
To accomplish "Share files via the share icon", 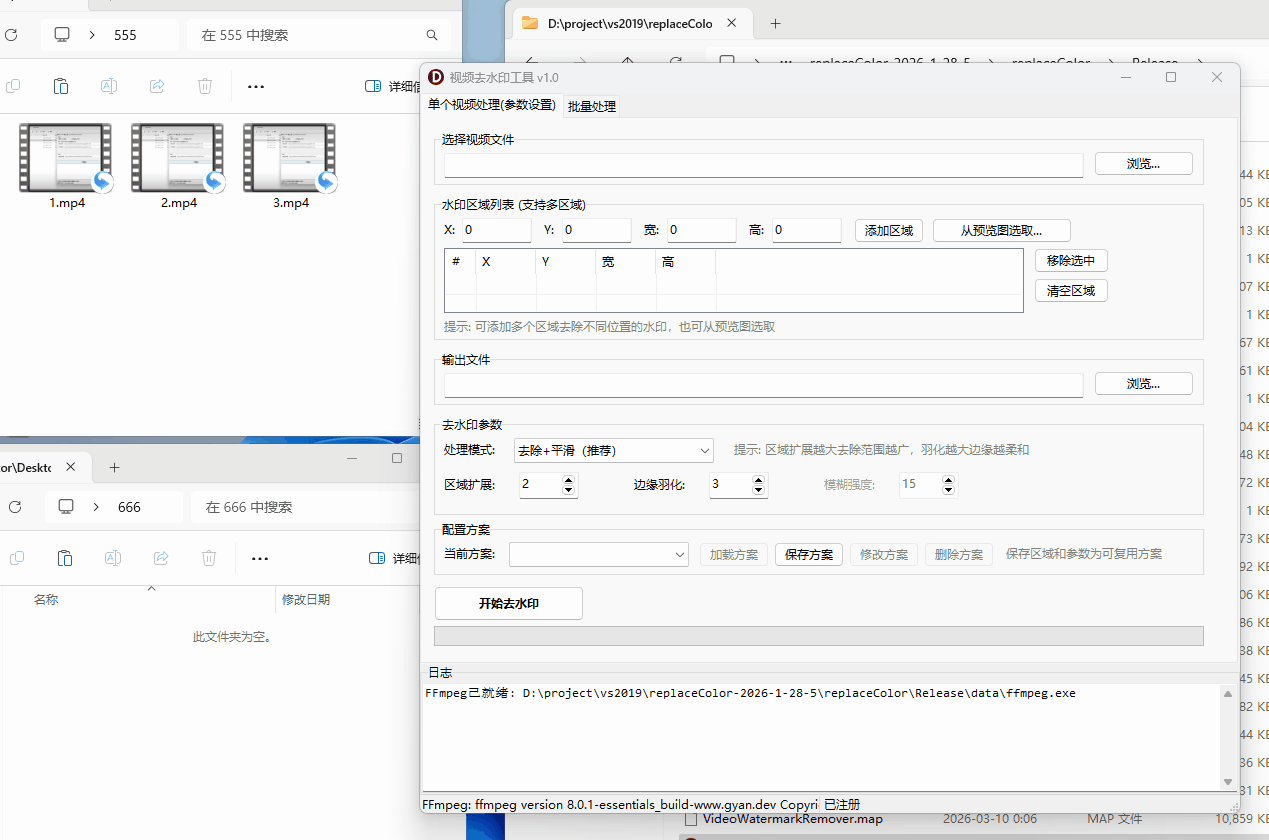I will [x=157, y=86].
